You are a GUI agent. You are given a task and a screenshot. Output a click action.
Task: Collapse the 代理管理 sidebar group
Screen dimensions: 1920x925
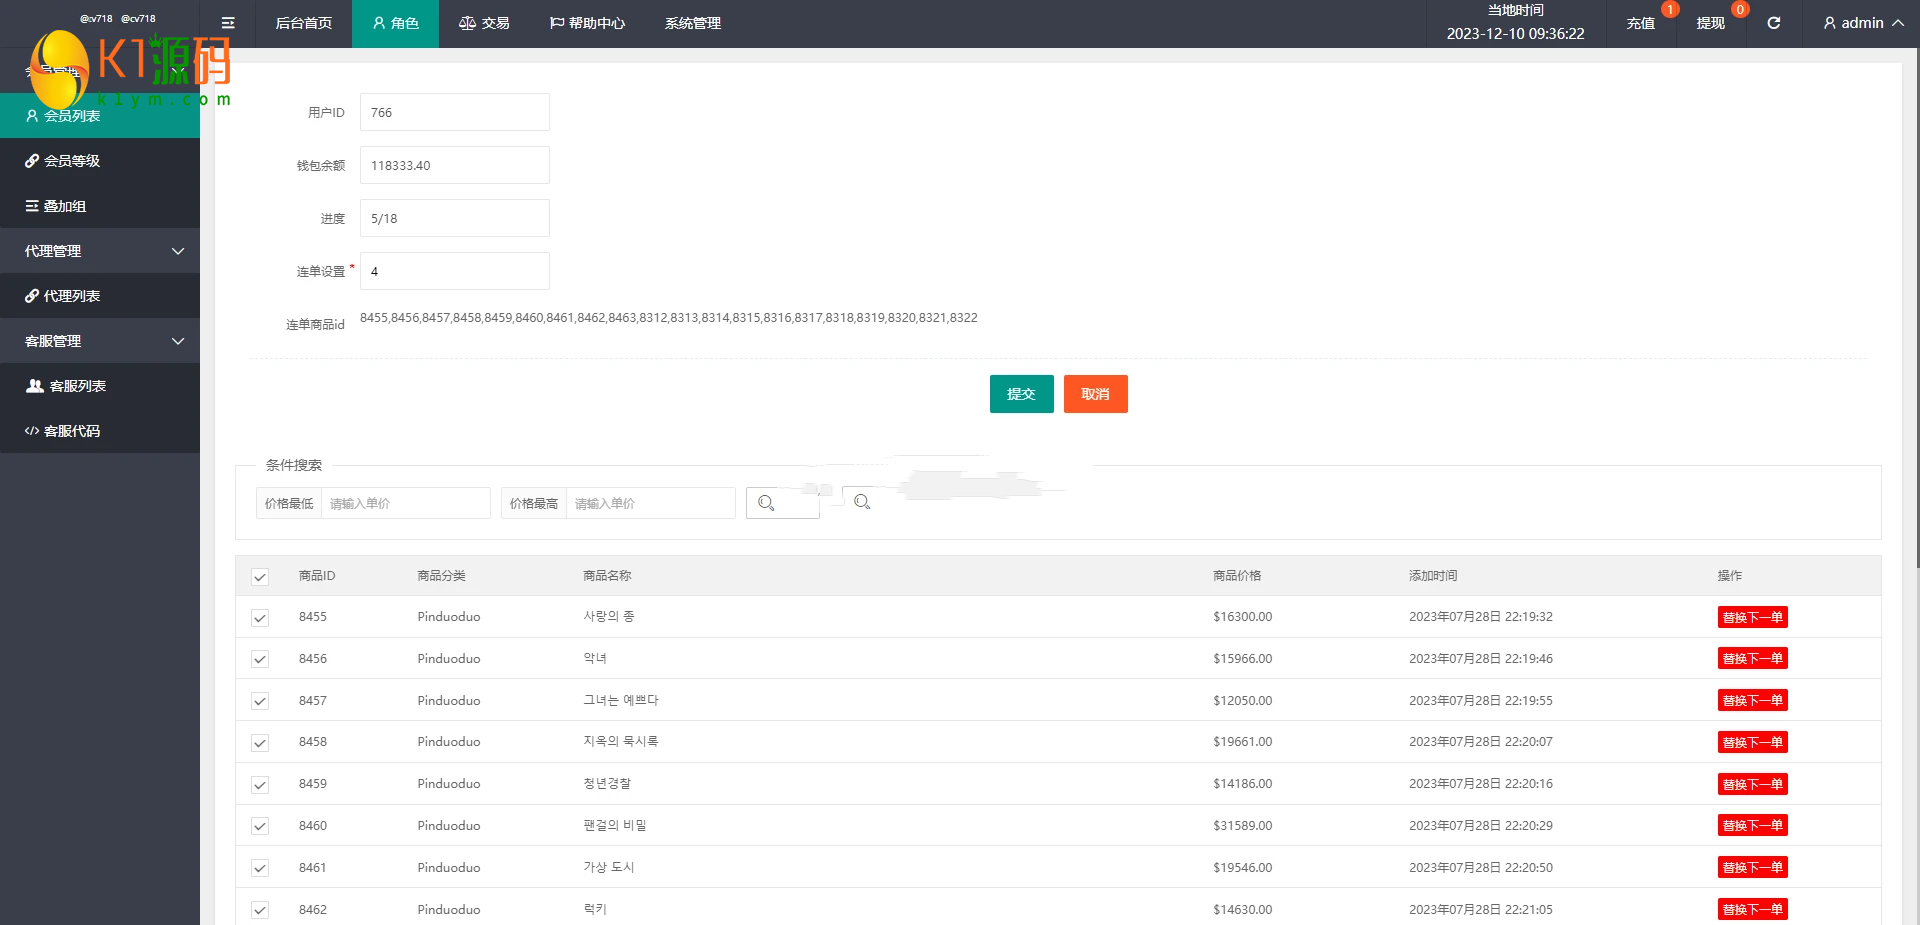(100, 251)
